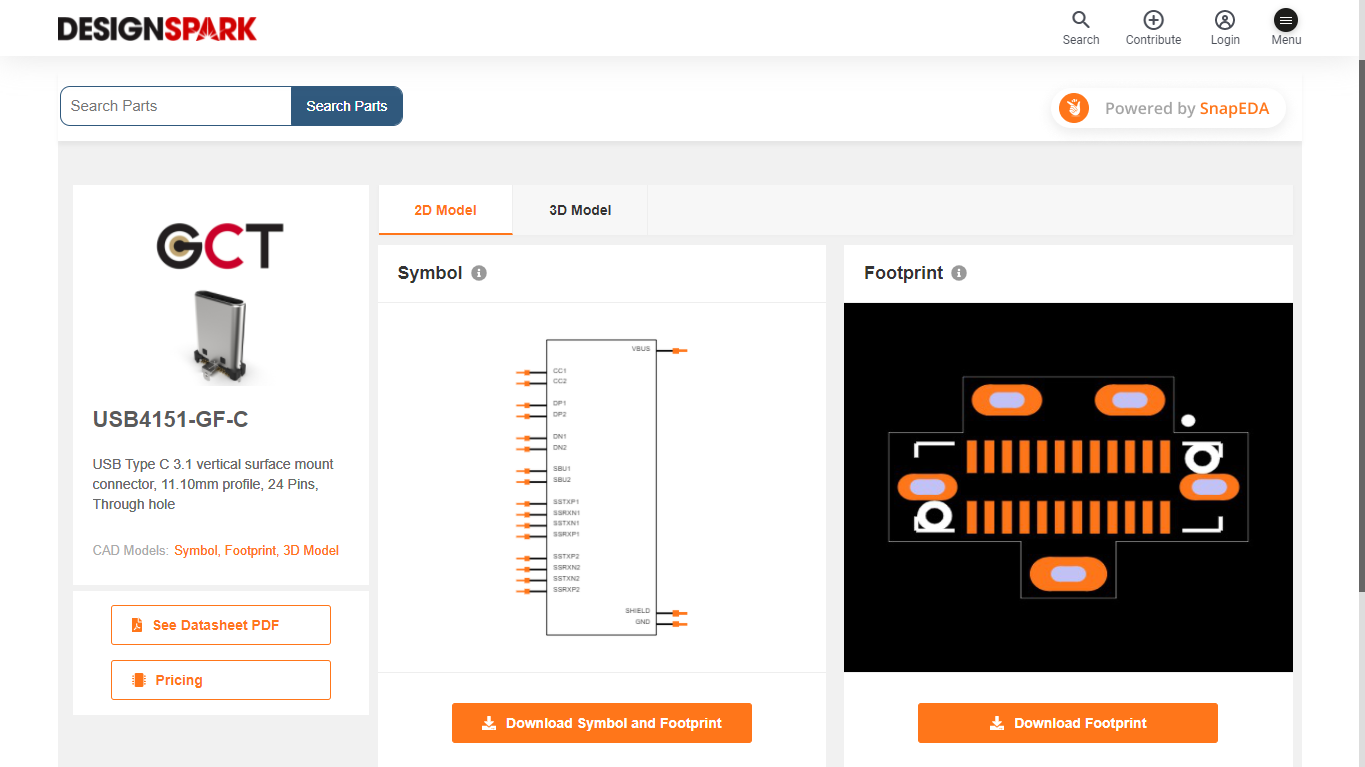Open the Pricing button
The height and width of the screenshot is (767, 1365).
pyautogui.click(x=221, y=680)
